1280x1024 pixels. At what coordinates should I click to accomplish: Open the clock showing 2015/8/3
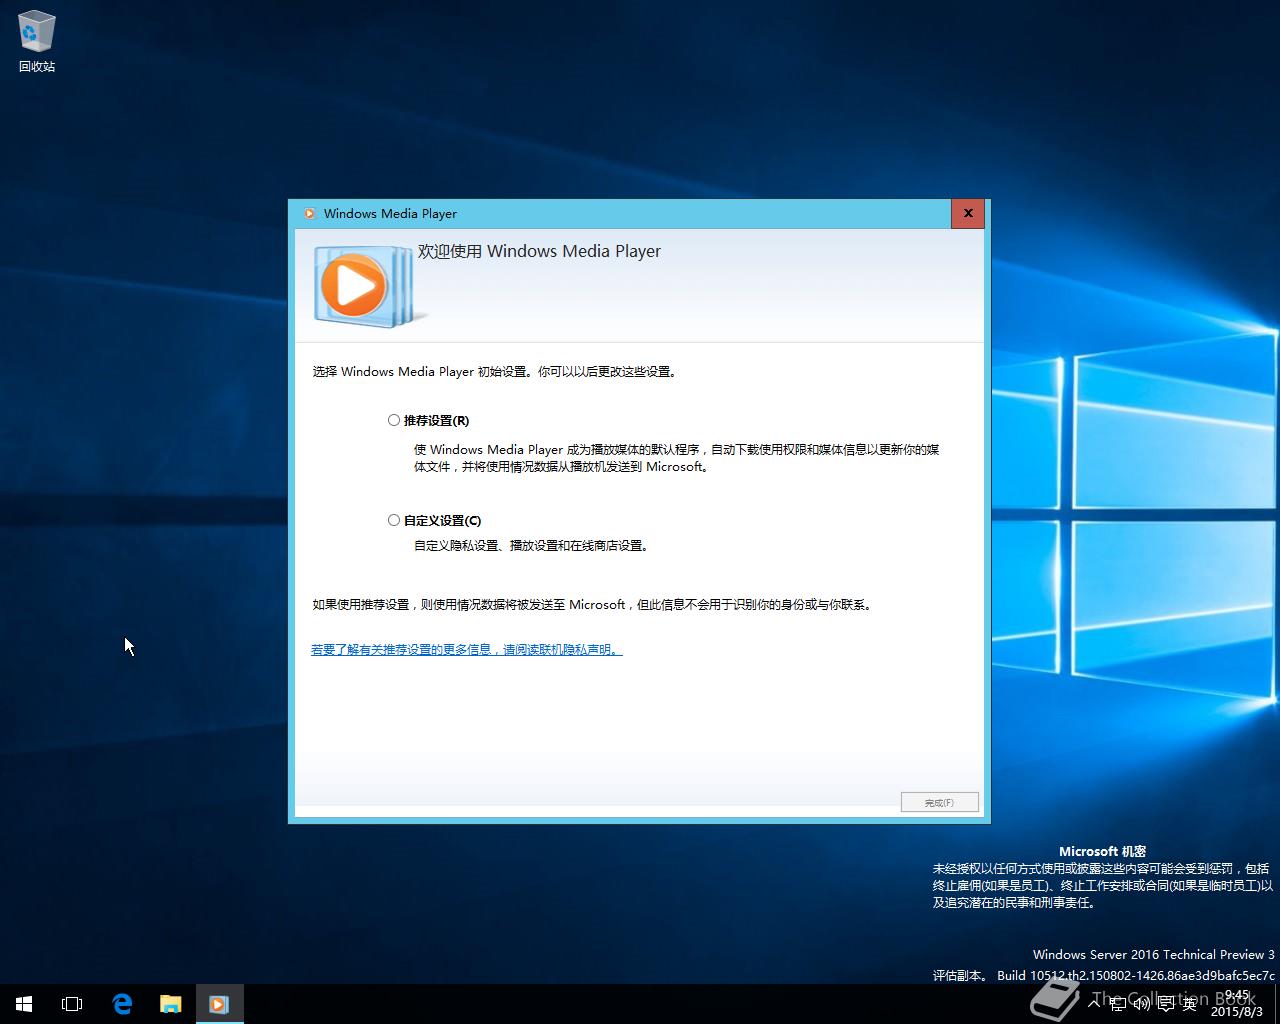(1237, 1004)
